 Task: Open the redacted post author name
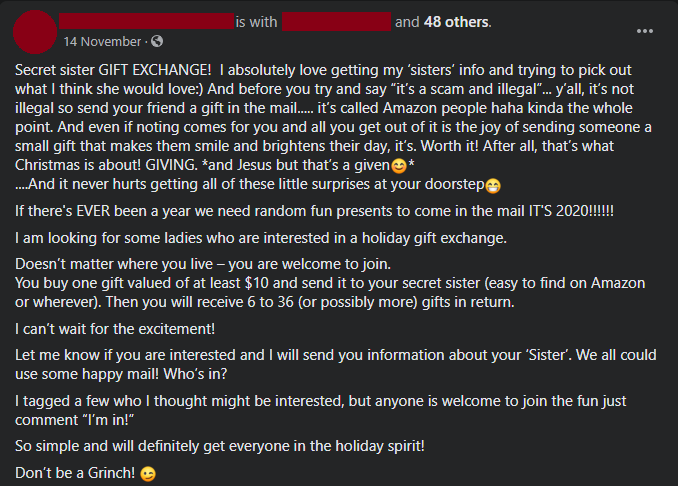(x=145, y=21)
